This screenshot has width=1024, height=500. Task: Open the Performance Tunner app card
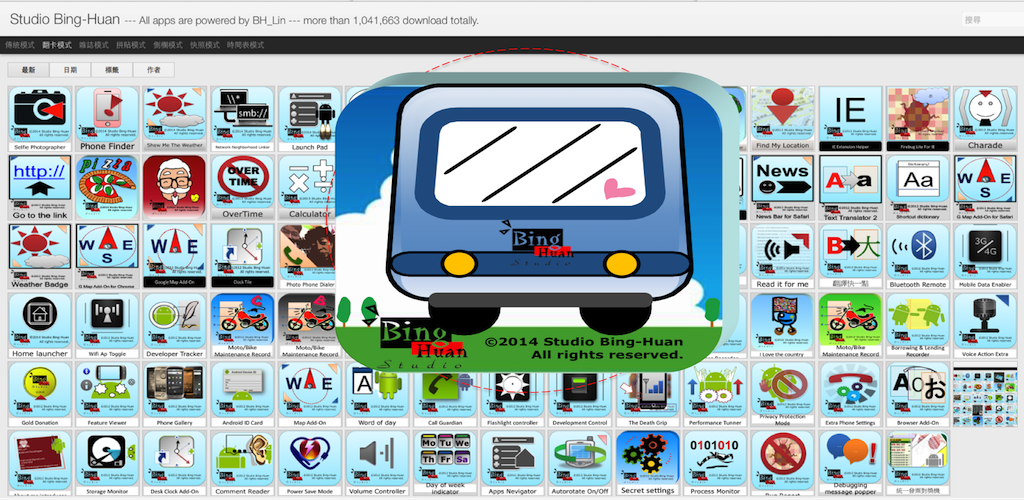[x=715, y=394]
